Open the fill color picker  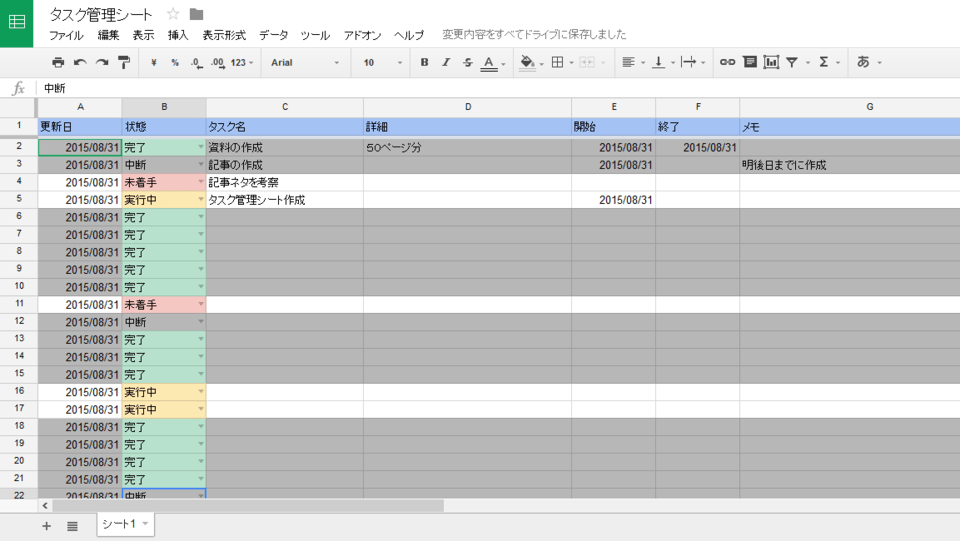tap(528, 63)
